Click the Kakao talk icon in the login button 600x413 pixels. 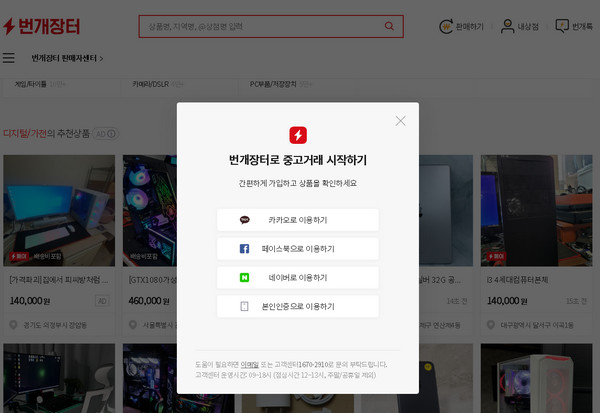(245, 220)
